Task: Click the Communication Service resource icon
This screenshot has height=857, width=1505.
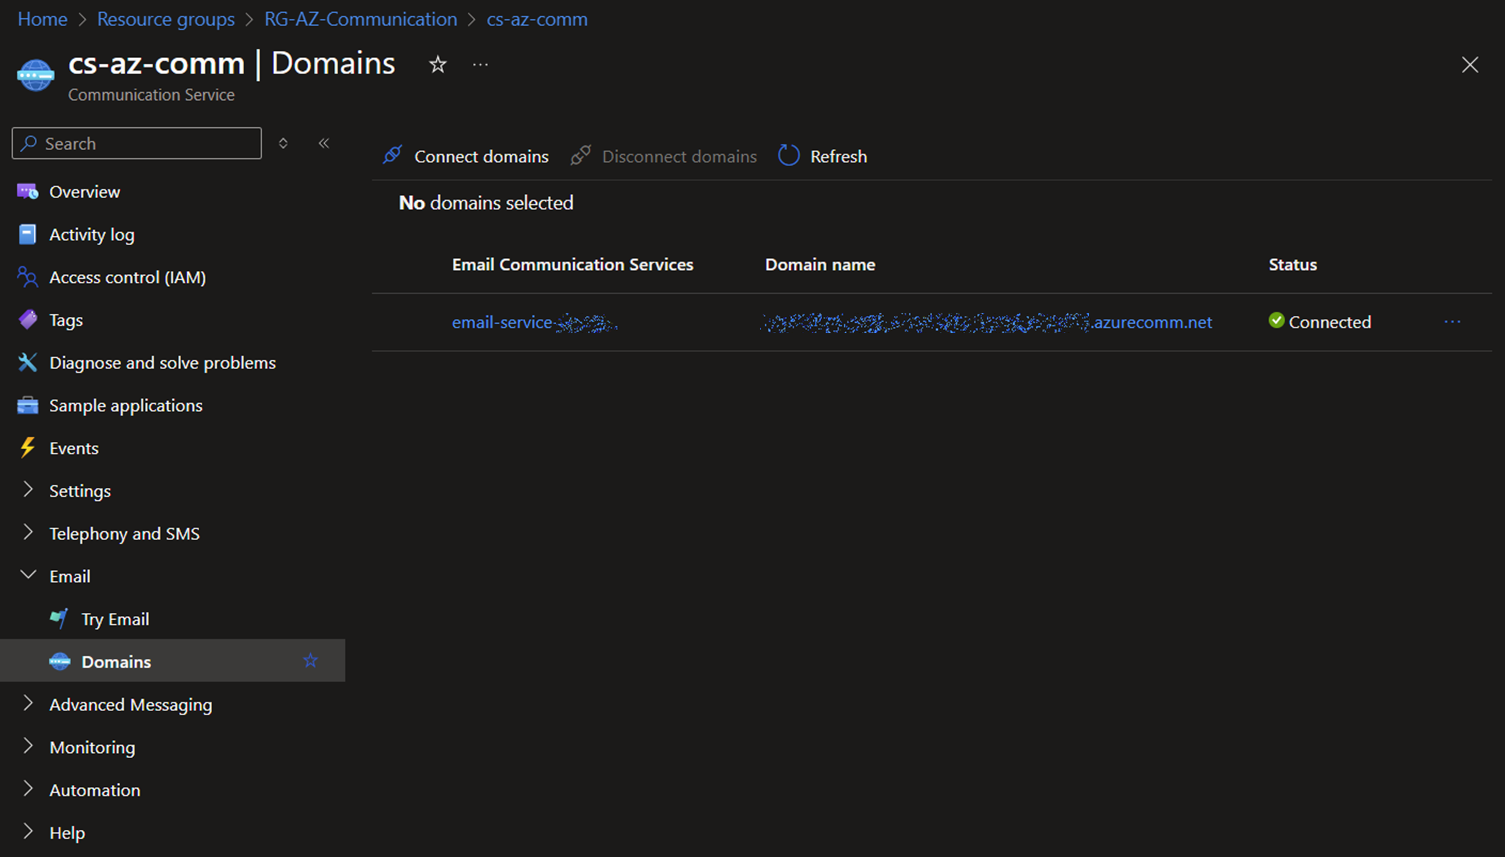Action: point(35,75)
